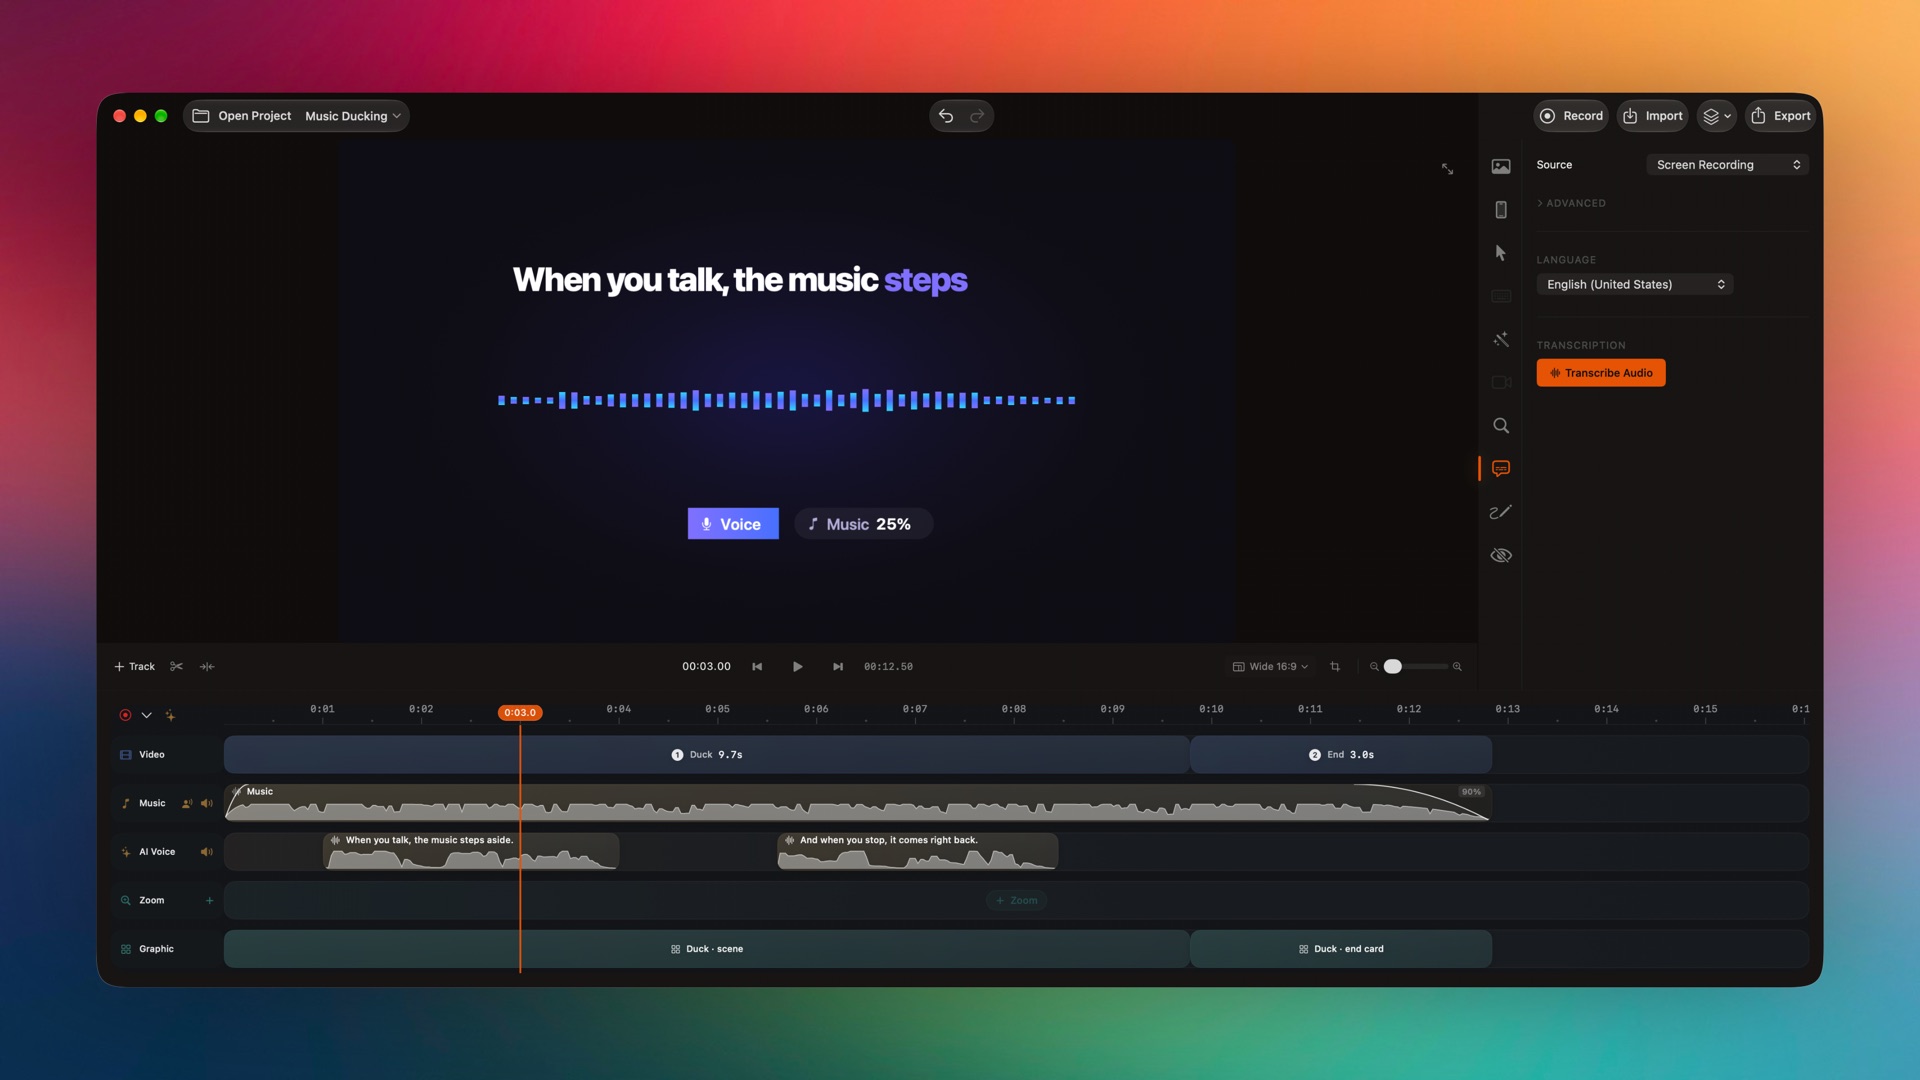Open the English (United States) language dropdown
This screenshot has height=1080, width=1920.
1635,284
